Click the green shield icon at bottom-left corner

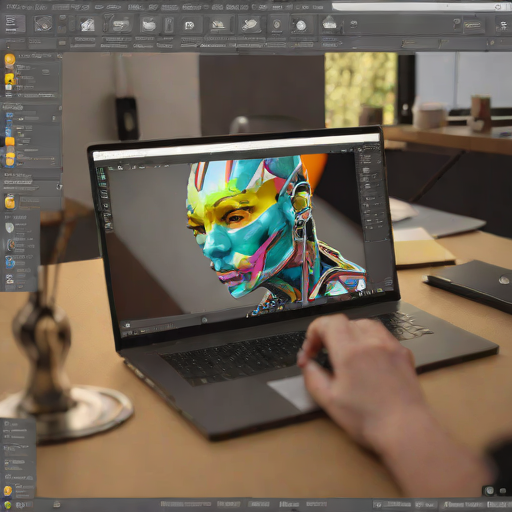(7, 505)
